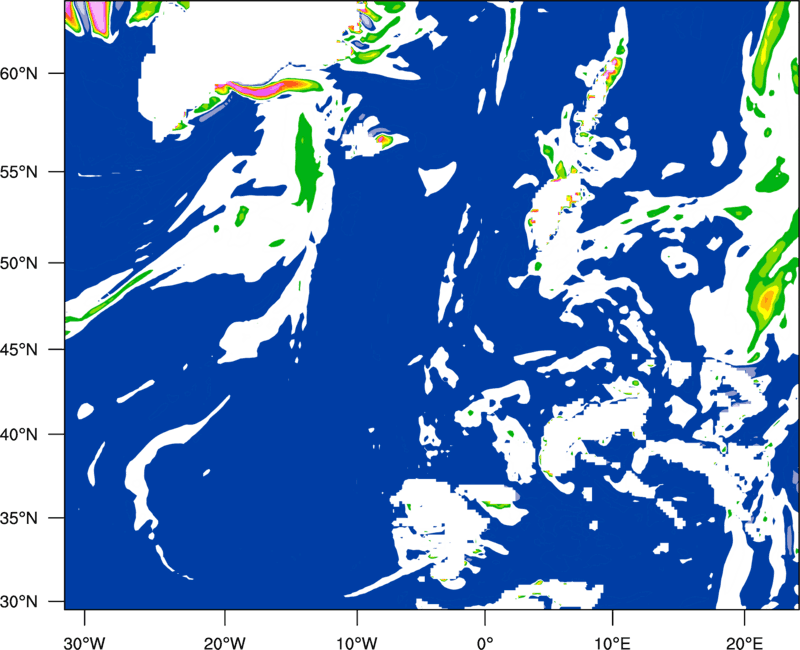800x650 pixels.
Task: Click the 60°N latitude label
Action: pos(19,73)
